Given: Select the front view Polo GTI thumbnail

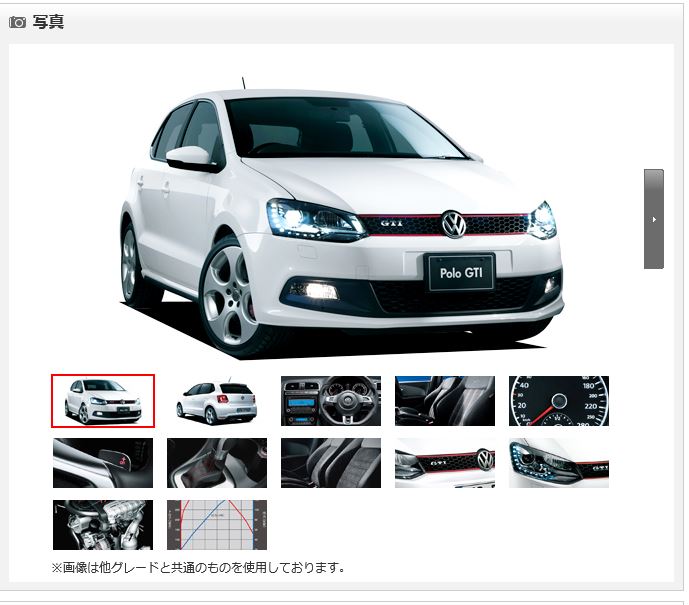Looking at the screenshot, I should pos(103,401).
